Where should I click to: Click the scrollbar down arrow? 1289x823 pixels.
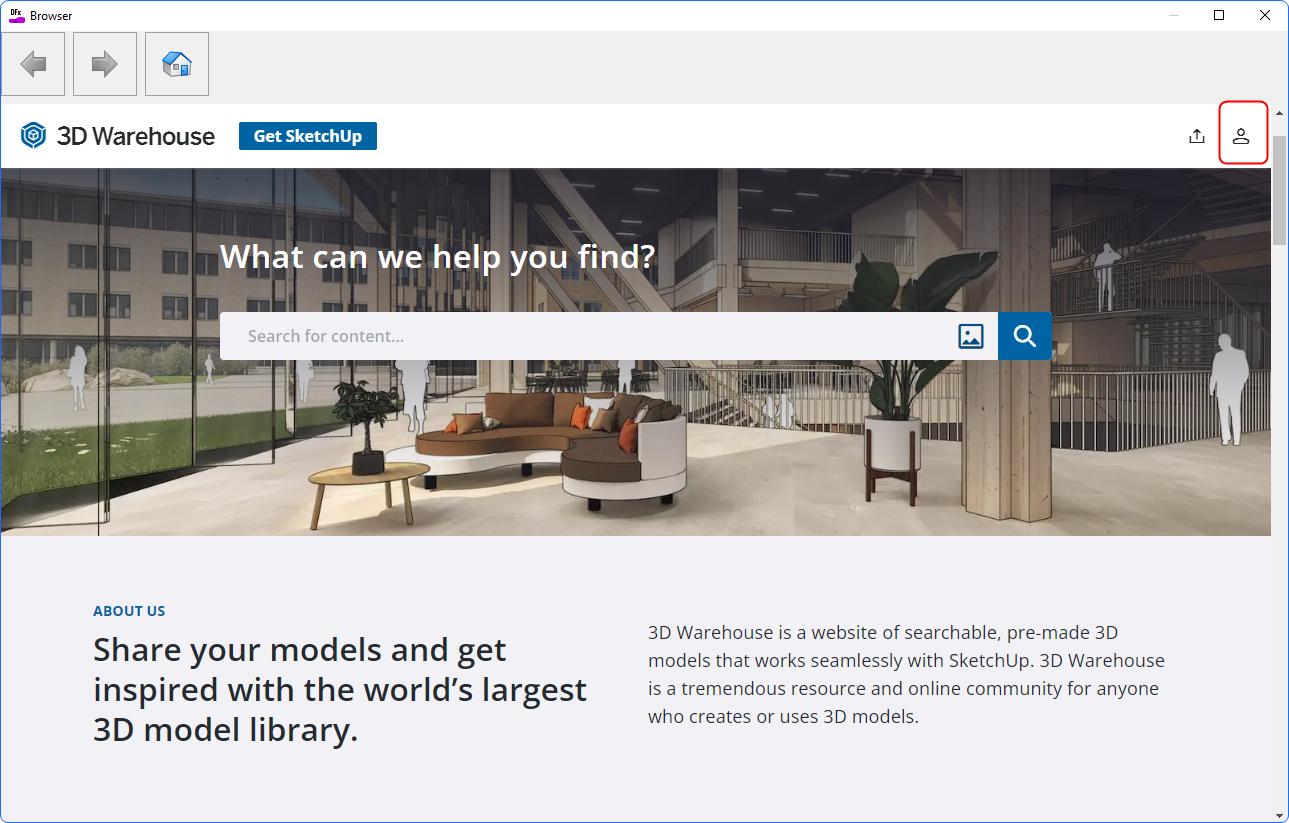point(1280,812)
